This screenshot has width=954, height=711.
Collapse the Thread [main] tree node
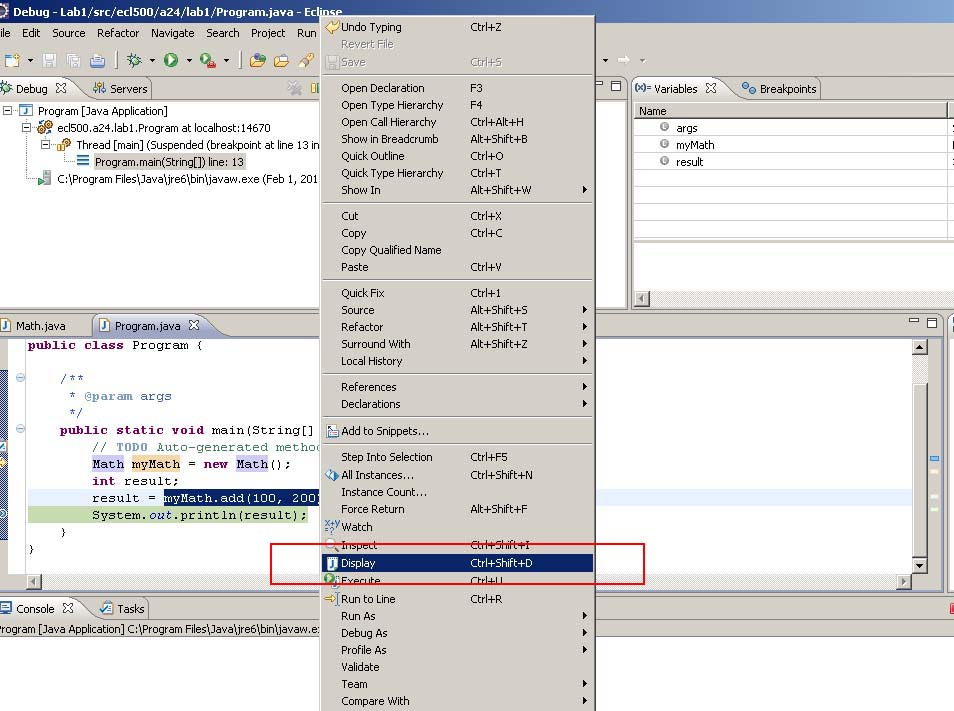coord(45,145)
